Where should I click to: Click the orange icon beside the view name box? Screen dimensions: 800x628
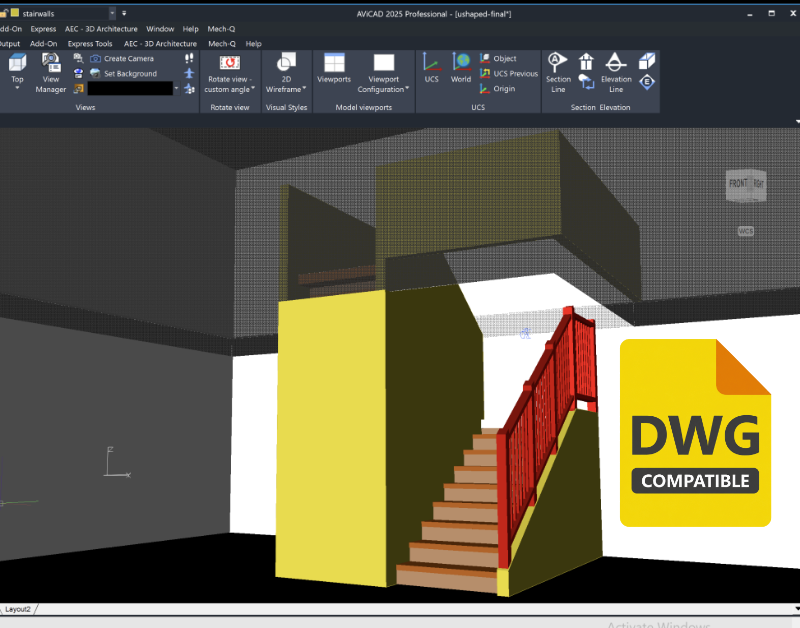78,89
